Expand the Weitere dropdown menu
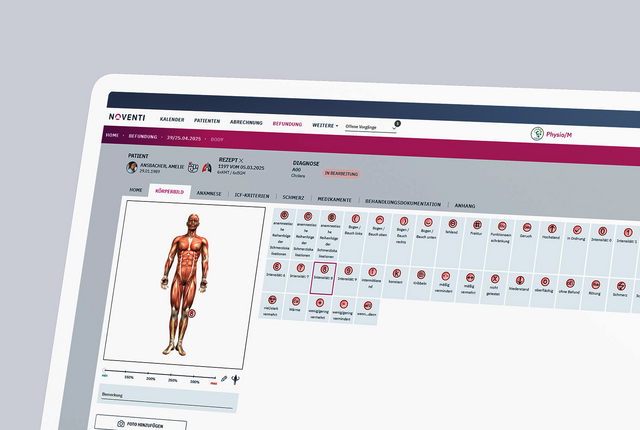This screenshot has width=640, height=430. [x=325, y=125]
